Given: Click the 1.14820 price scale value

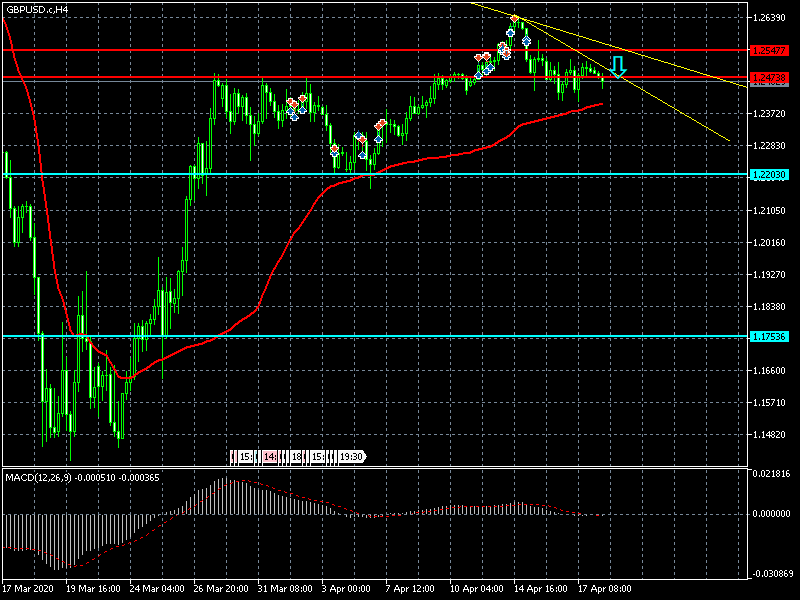Looking at the screenshot, I should tap(770, 435).
